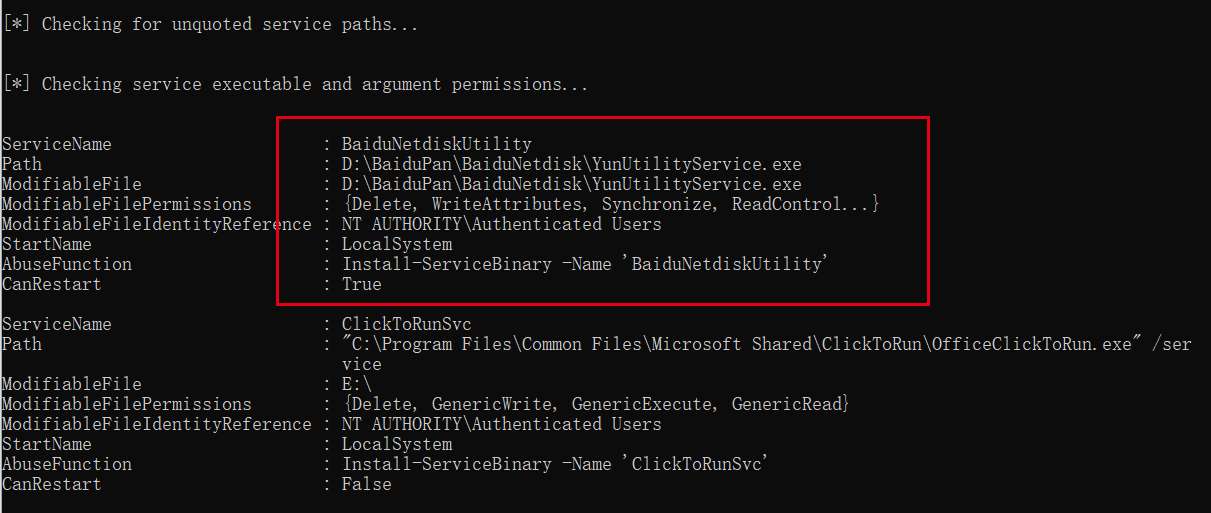Click LocalSystem StartName value for ClickToRunSvc
1211x513 pixels.
(397, 444)
